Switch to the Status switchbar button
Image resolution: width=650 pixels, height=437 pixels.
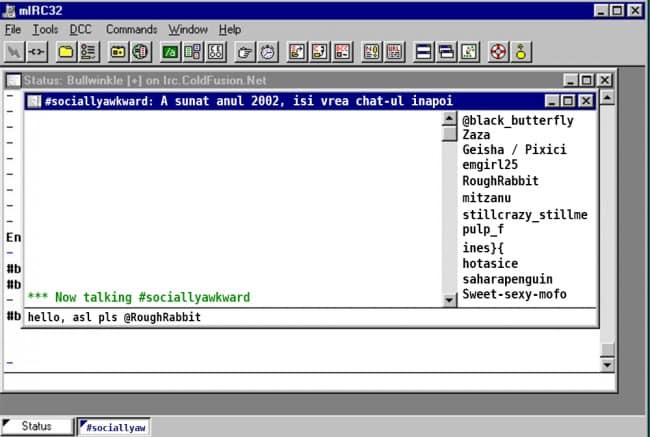pos(37,427)
